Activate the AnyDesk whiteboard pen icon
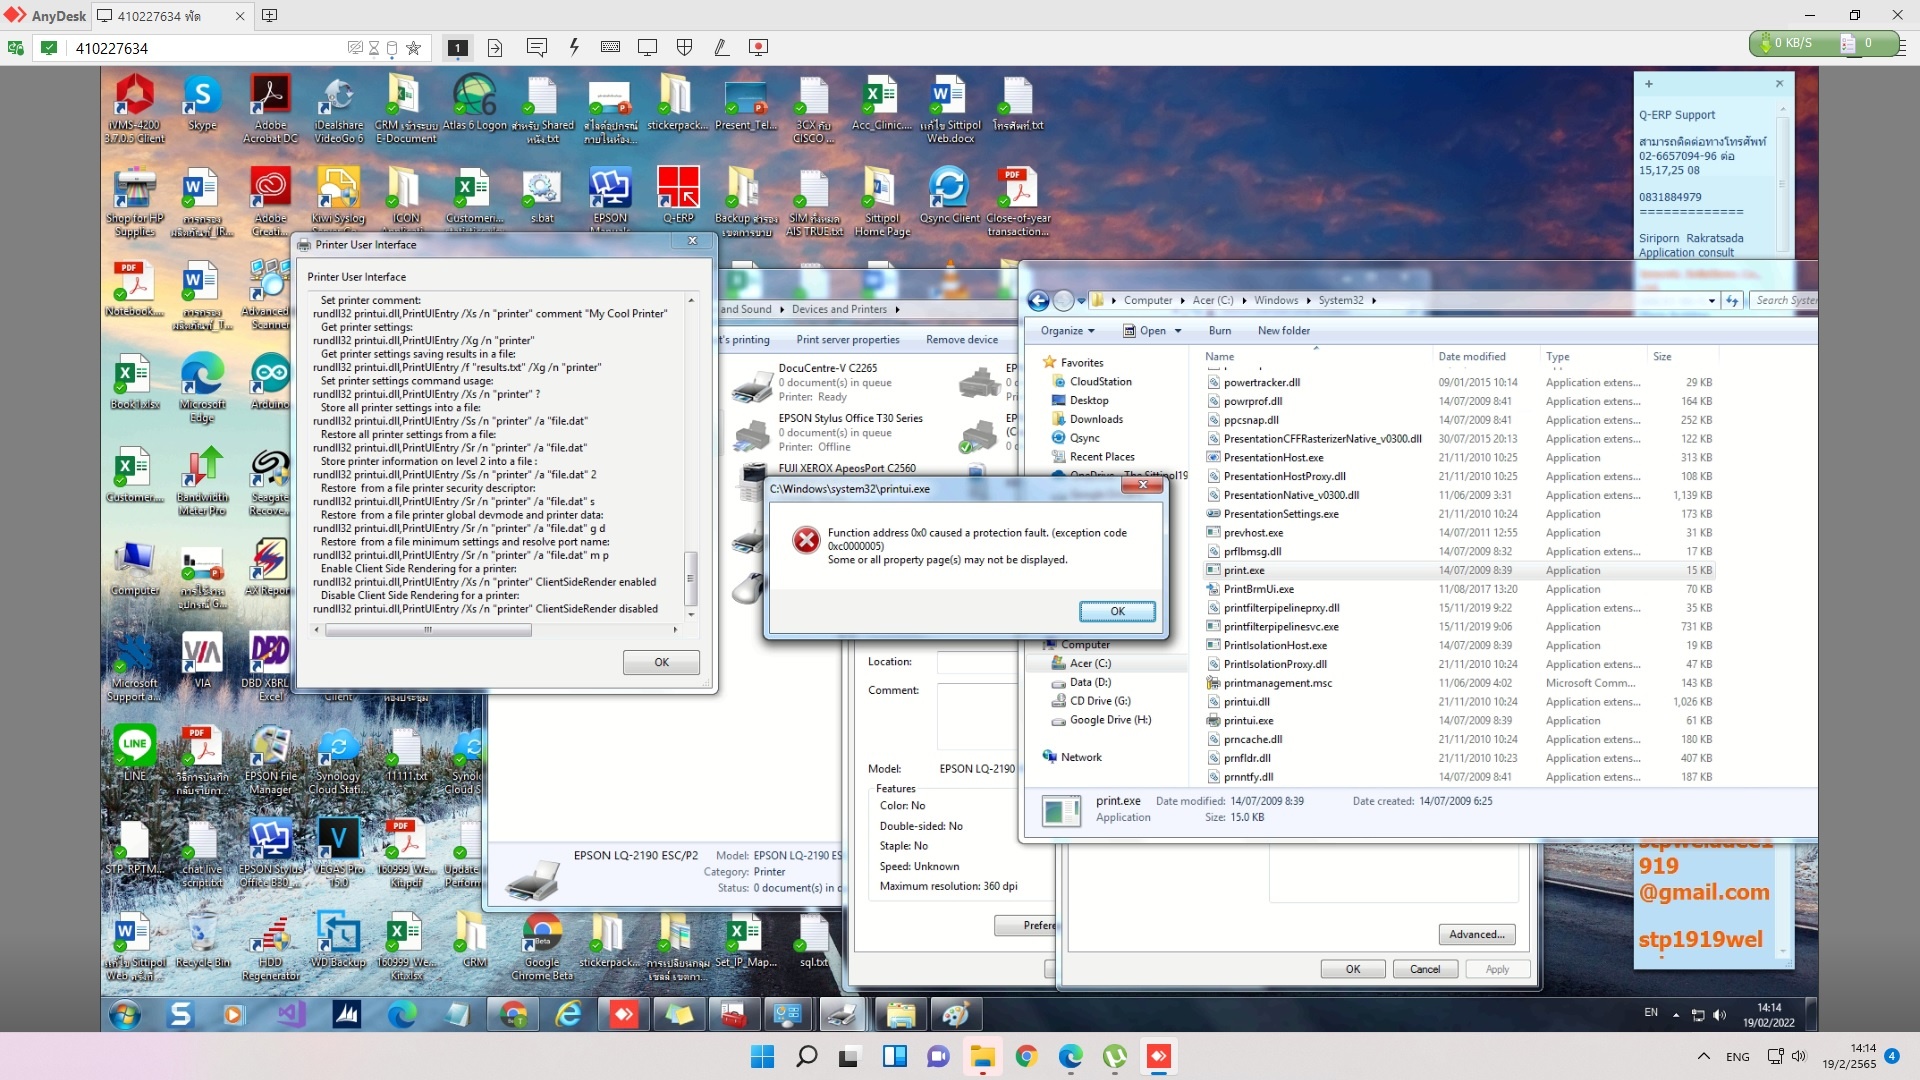This screenshot has width=1920, height=1080. (x=721, y=47)
